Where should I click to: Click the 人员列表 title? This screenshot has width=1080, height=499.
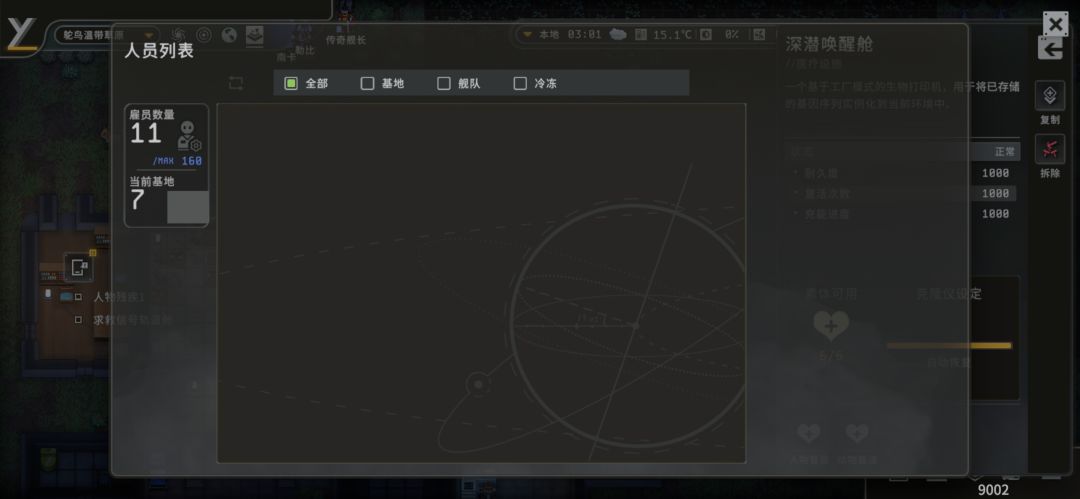click(x=159, y=51)
